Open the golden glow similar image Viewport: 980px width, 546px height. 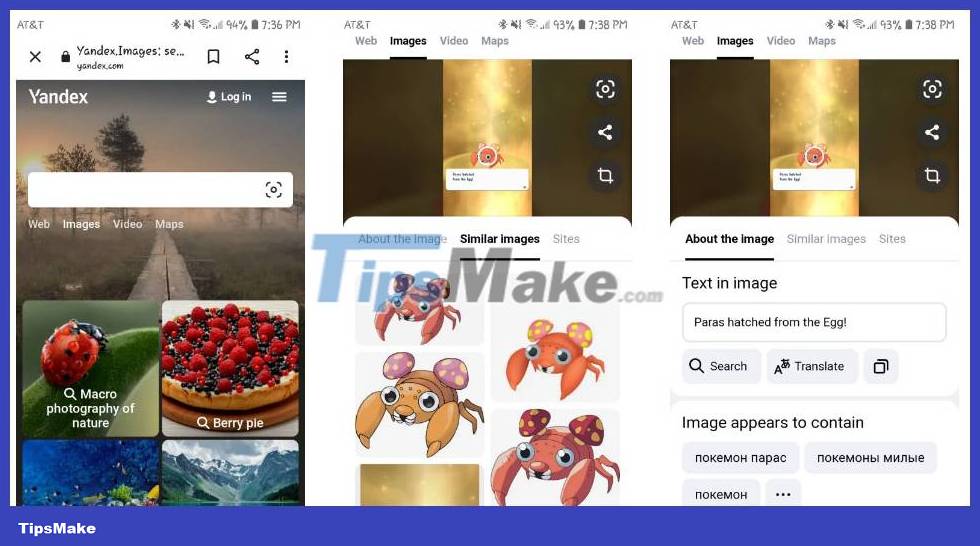419,485
